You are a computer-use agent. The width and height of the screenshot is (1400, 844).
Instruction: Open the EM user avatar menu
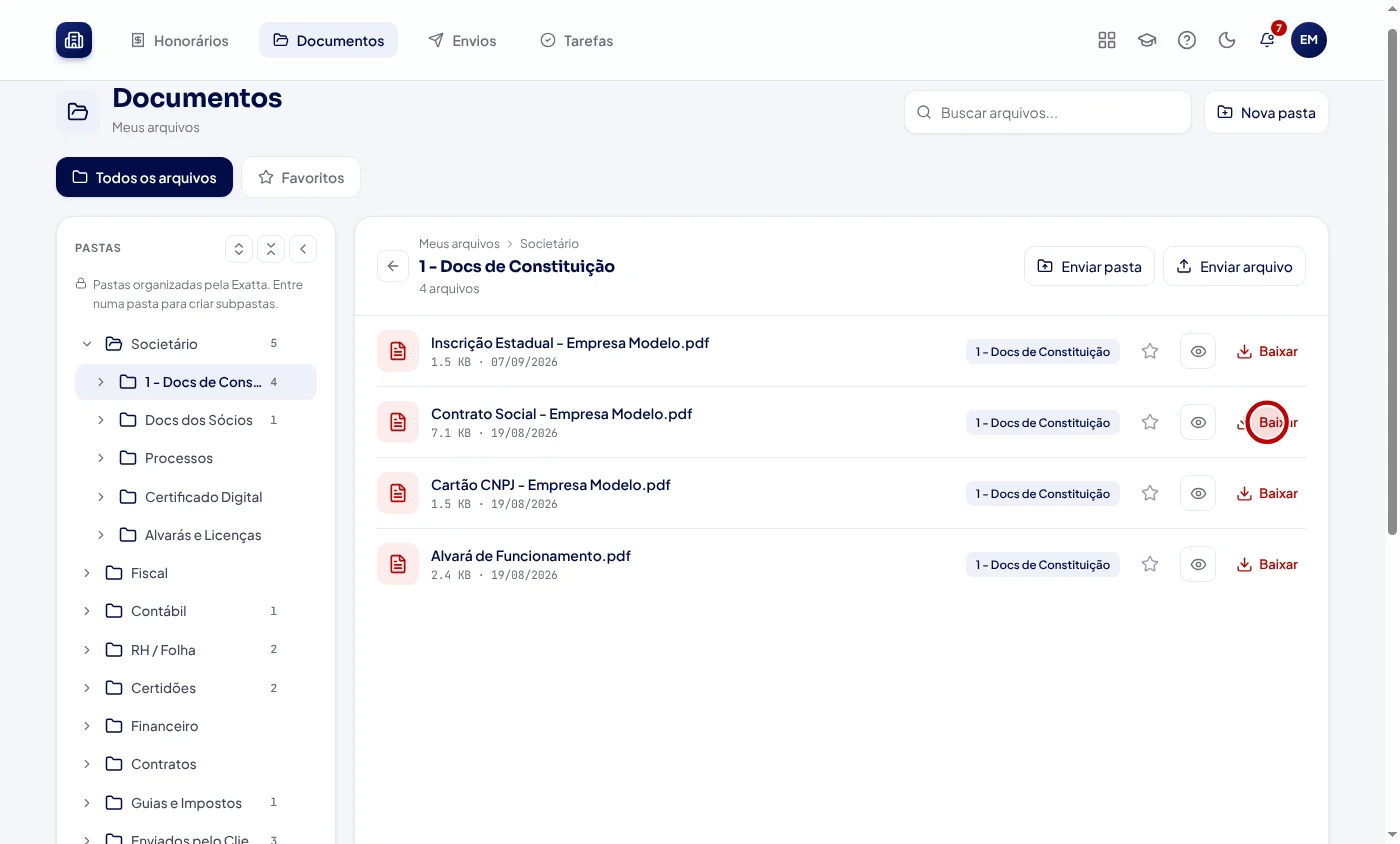(x=1309, y=40)
